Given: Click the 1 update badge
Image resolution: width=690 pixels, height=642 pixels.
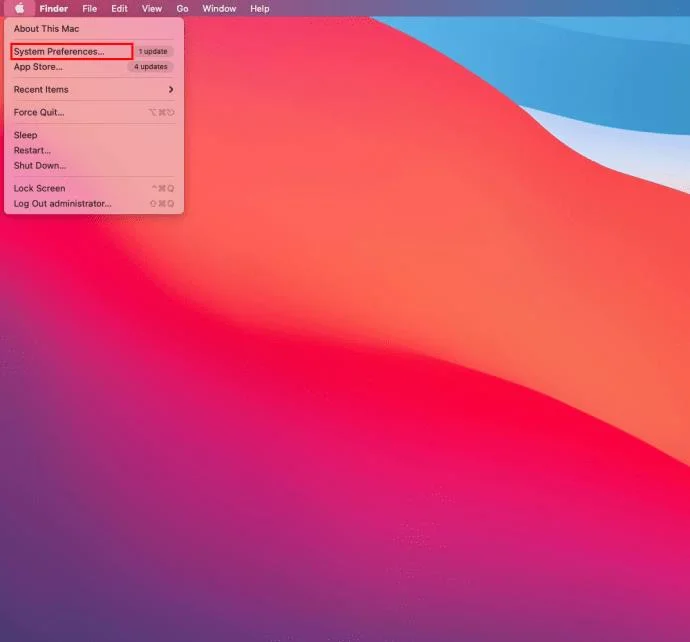Looking at the screenshot, I should pyautogui.click(x=153, y=51).
